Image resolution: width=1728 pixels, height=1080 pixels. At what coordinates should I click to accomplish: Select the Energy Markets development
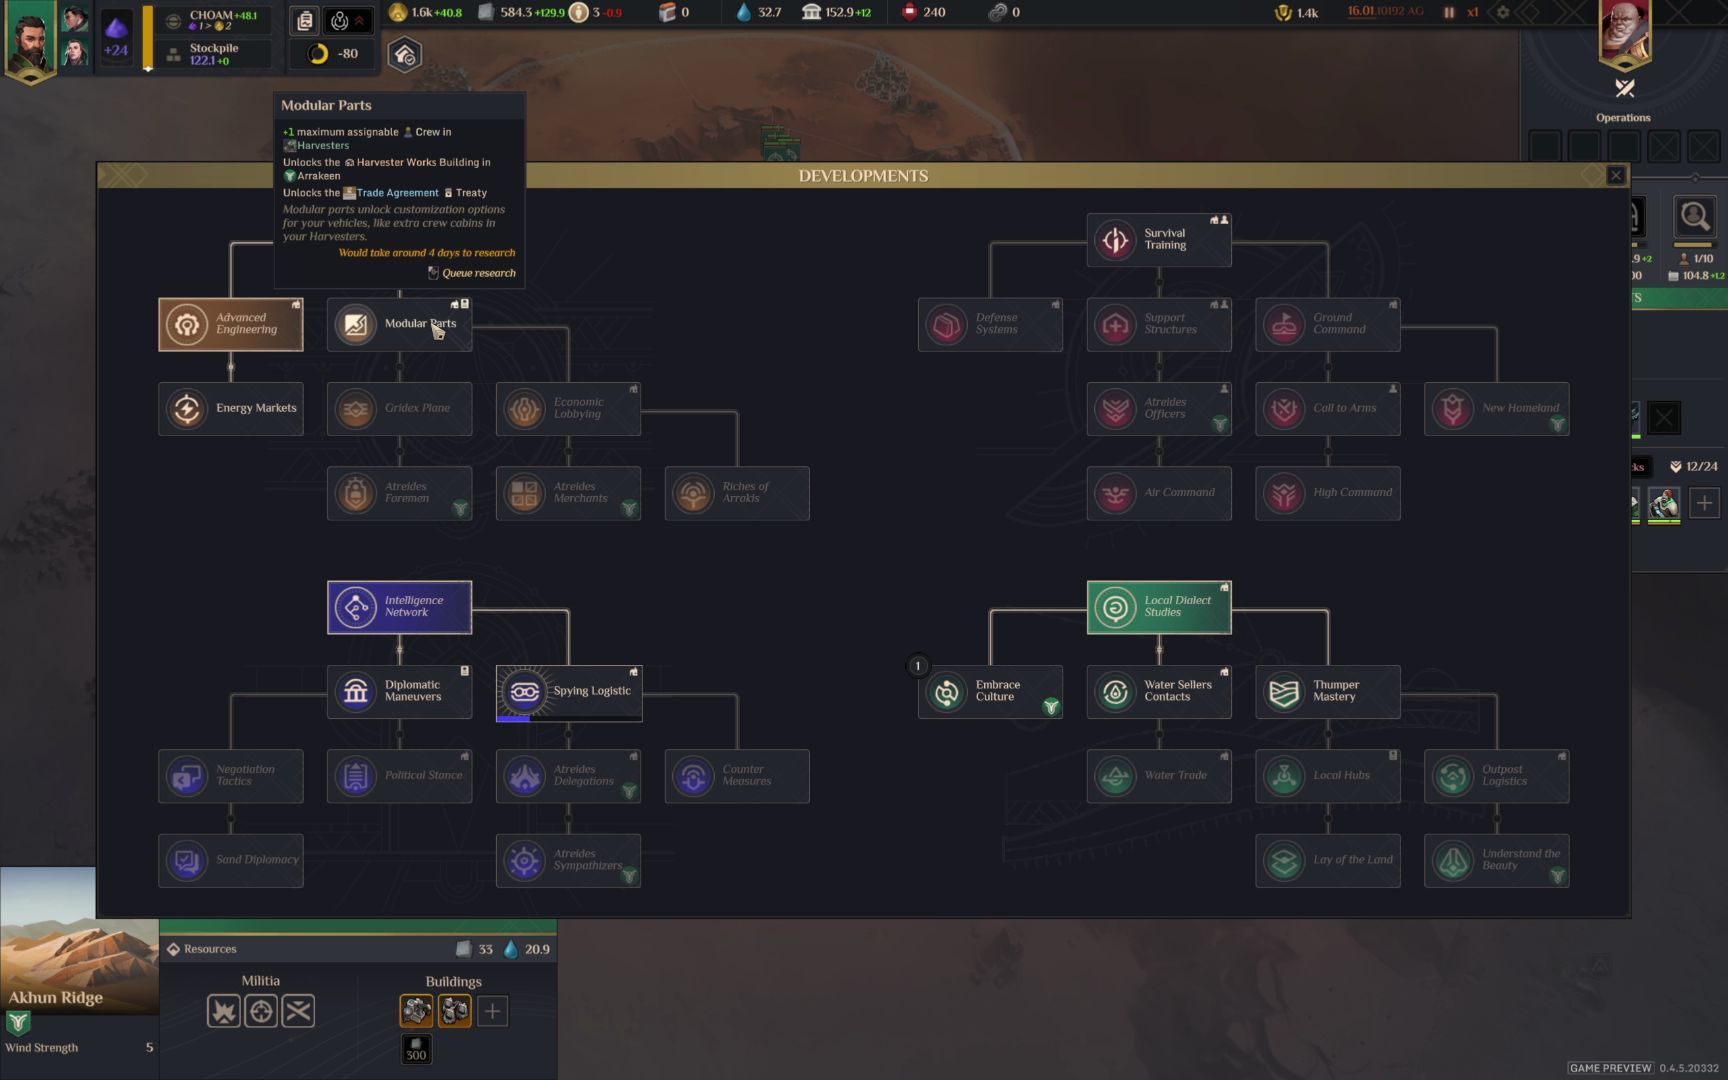click(x=231, y=408)
